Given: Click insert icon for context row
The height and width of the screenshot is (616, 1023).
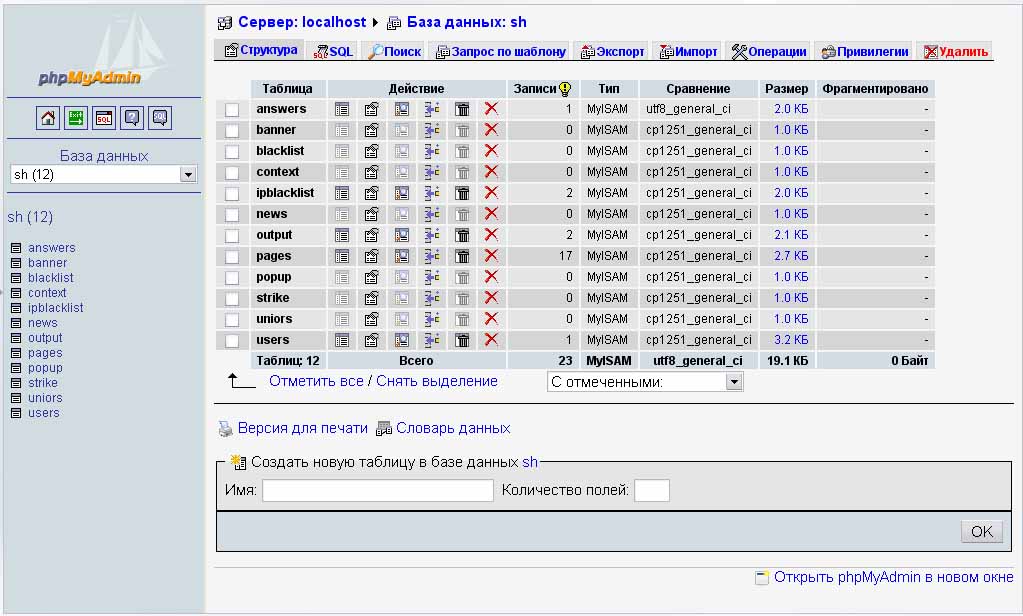Looking at the screenshot, I should 431,172.
